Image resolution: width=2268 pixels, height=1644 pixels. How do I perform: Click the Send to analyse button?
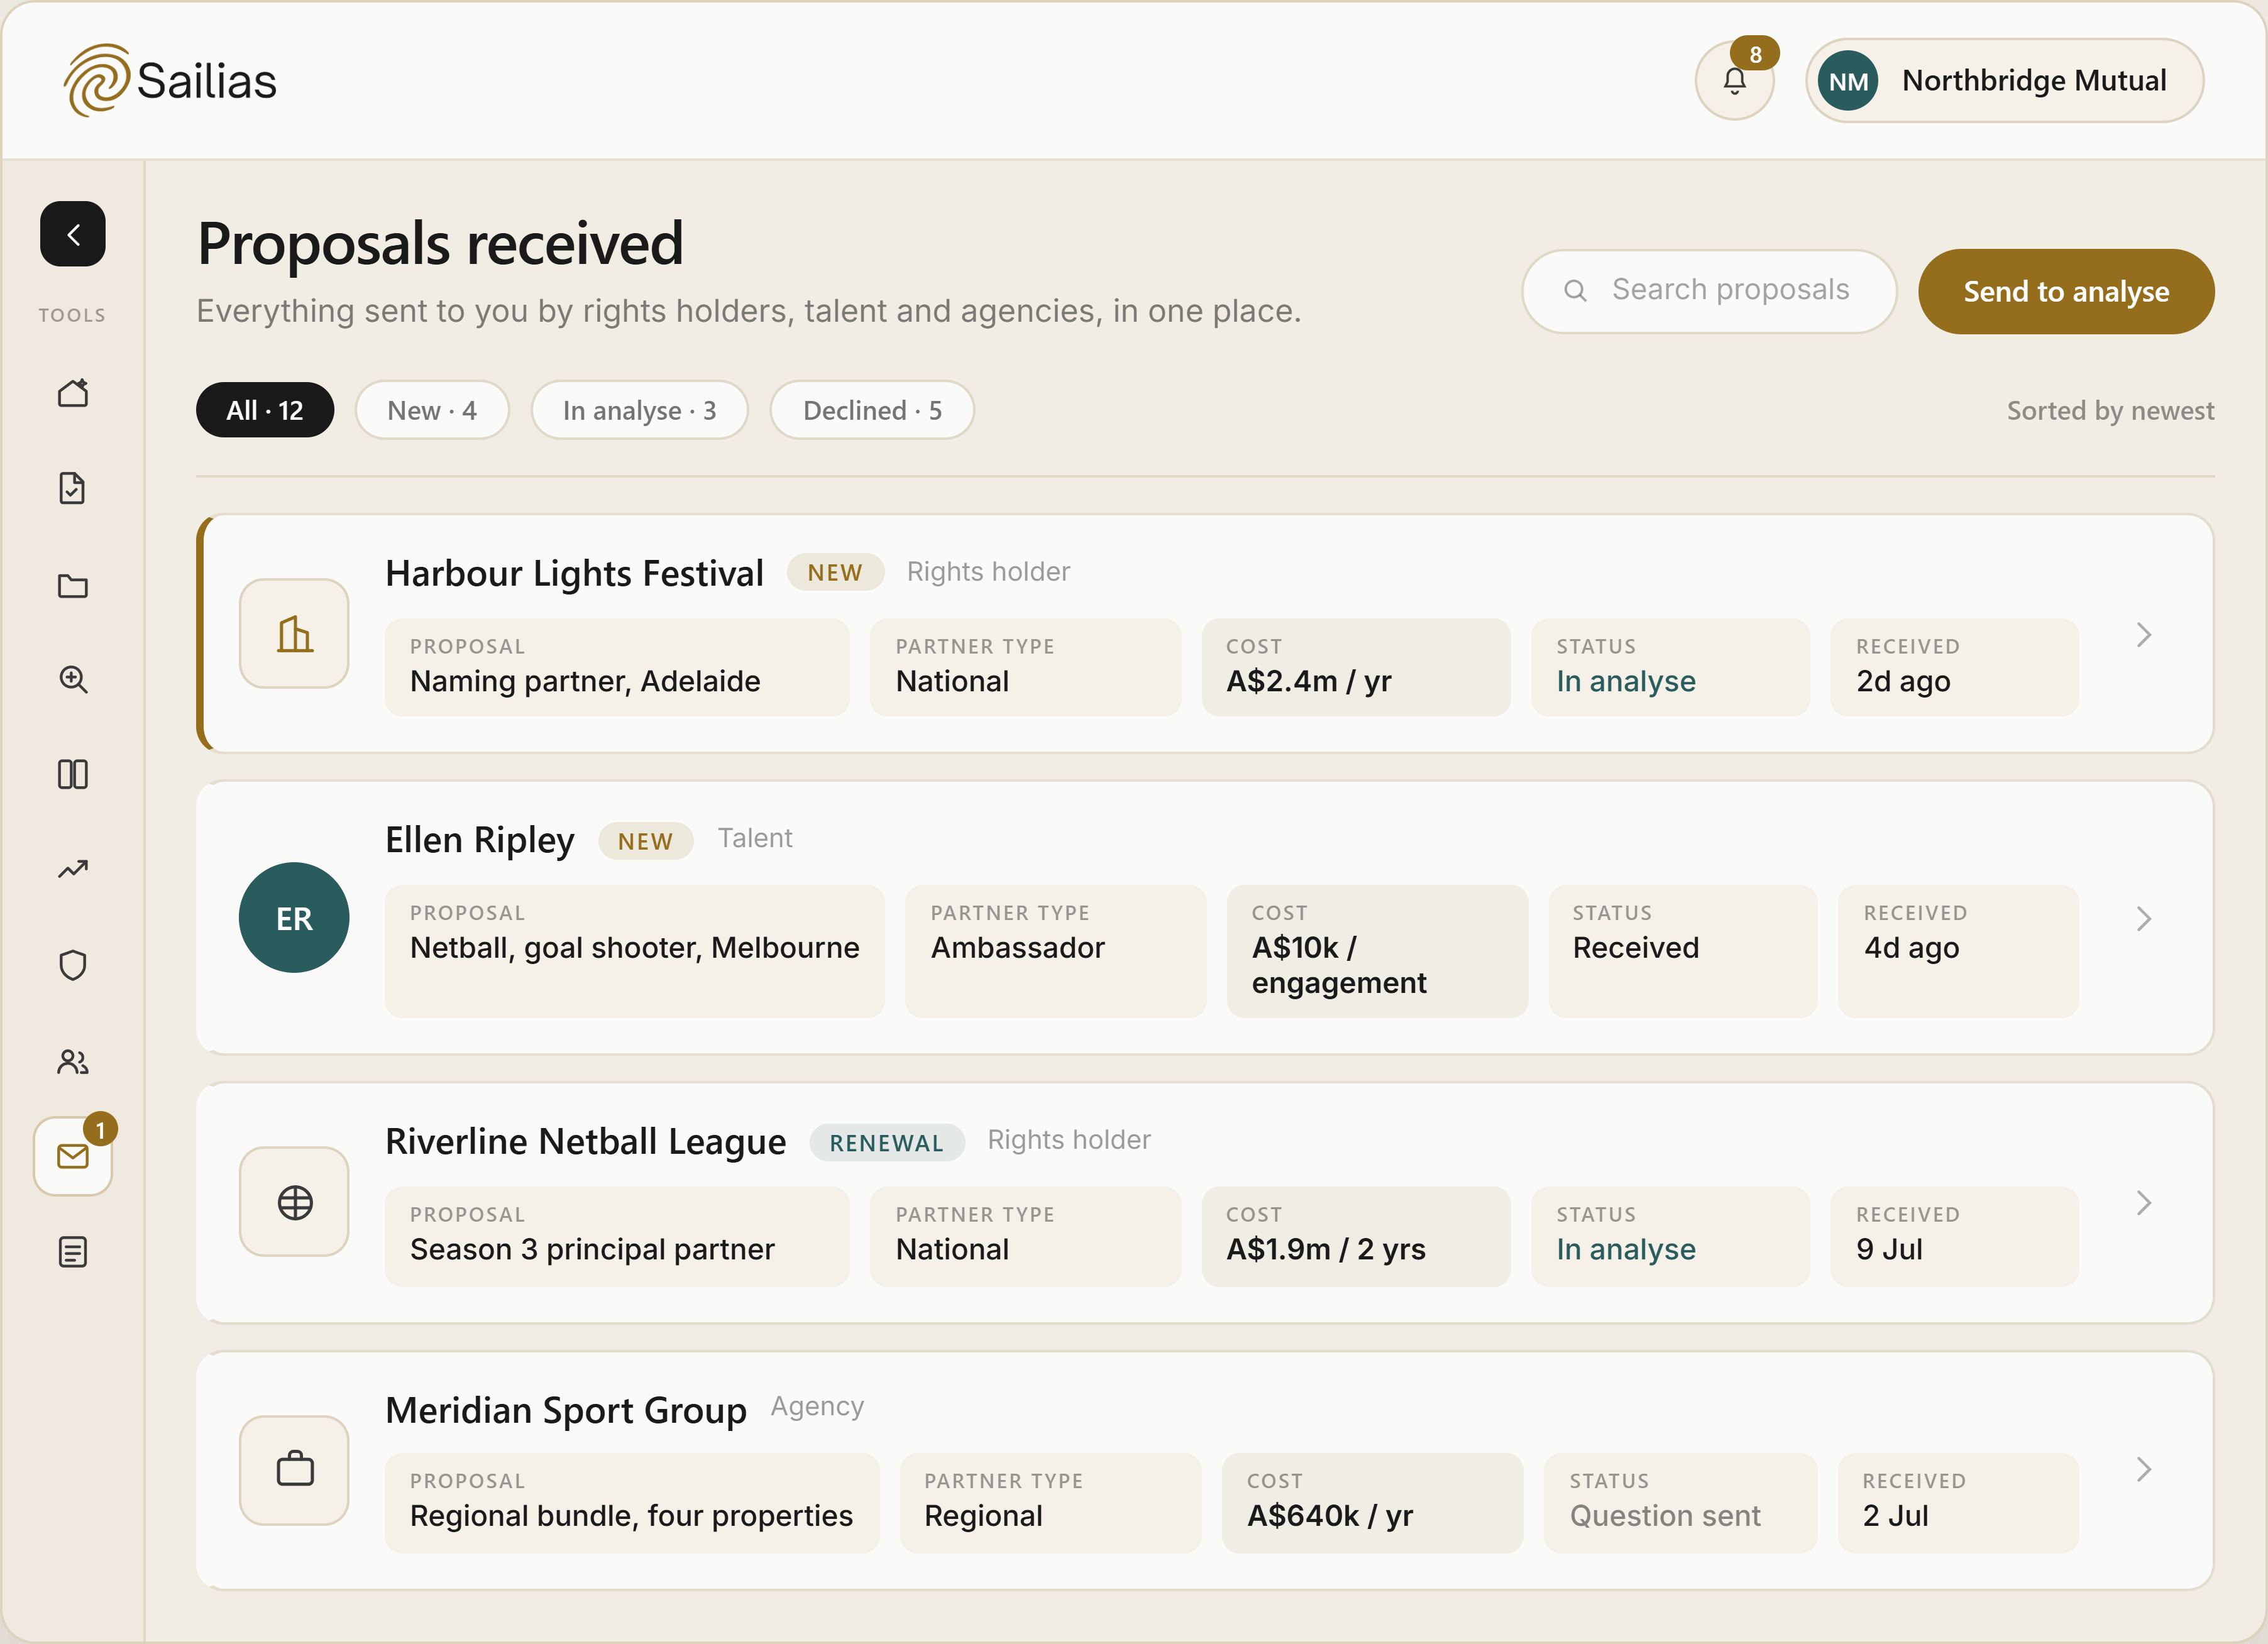[x=2066, y=291]
